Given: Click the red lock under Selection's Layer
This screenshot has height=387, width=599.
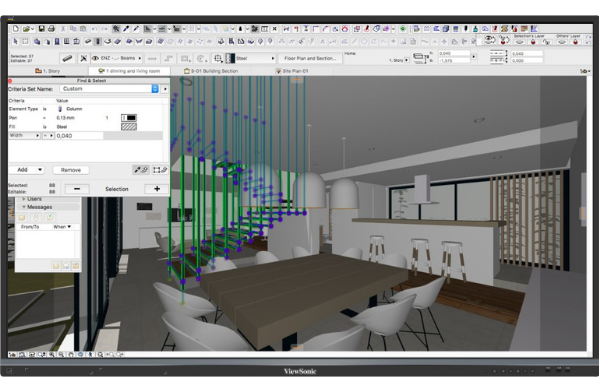Looking at the screenshot, I should [x=533, y=42].
